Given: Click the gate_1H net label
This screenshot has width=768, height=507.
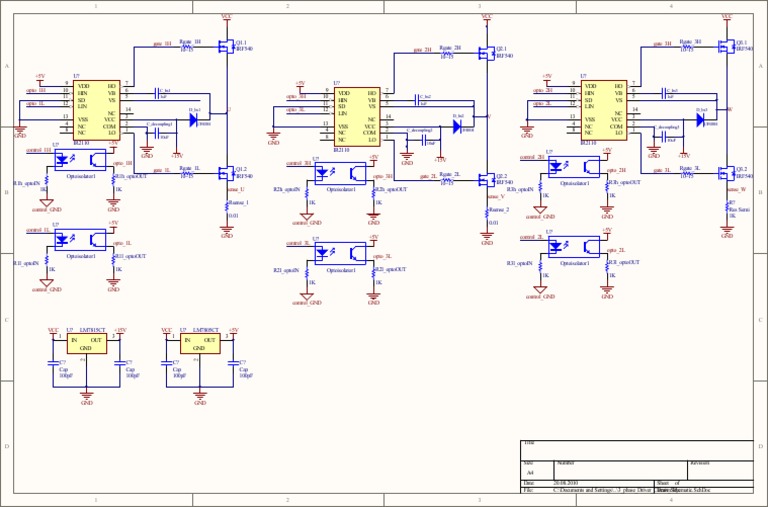Looking at the screenshot, I should pyautogui.click(x=163, y=44).
